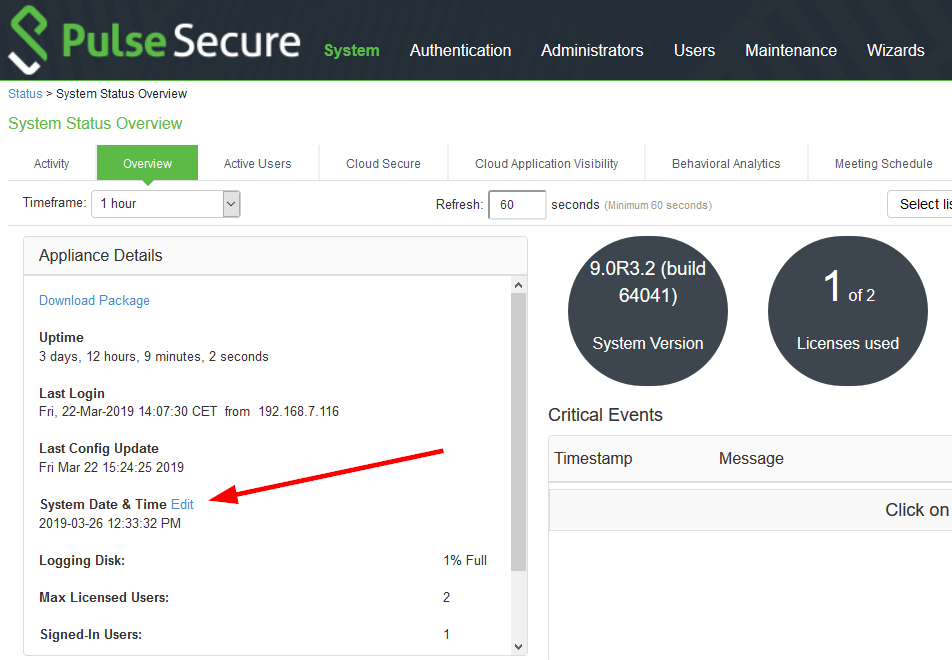Image resolution: width=952 pixels, height=660 pixels.
Task: Open the Wizards menu
Action: coord(896,50)
